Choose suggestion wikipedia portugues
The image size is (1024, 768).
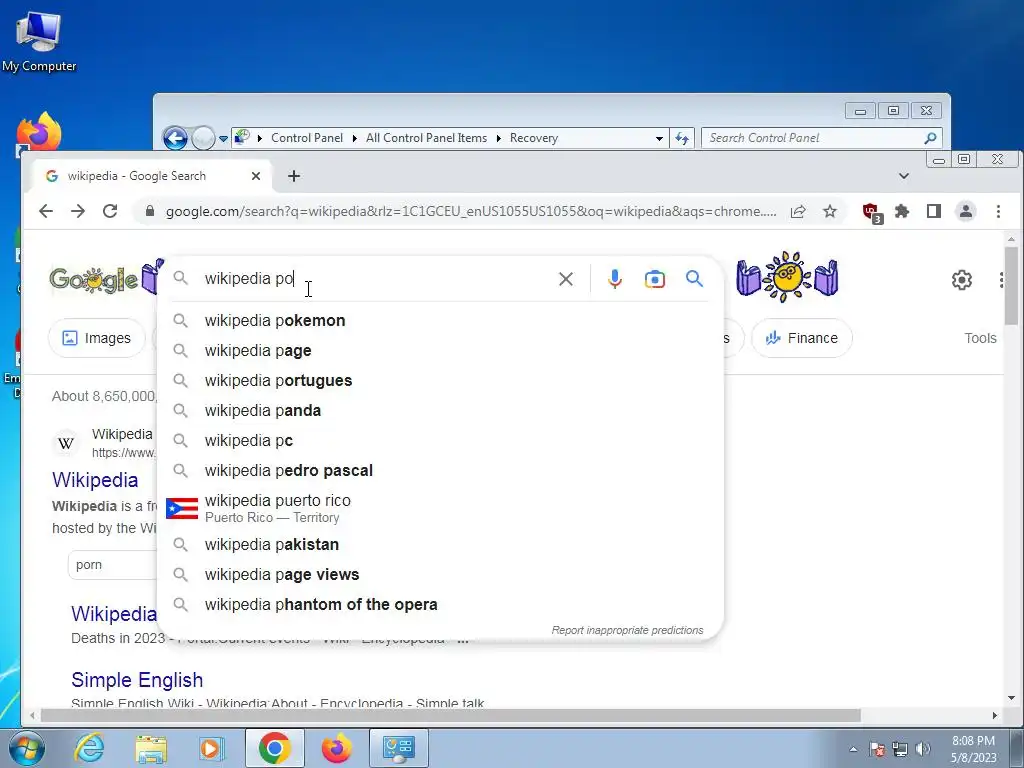tap(441, 381)
